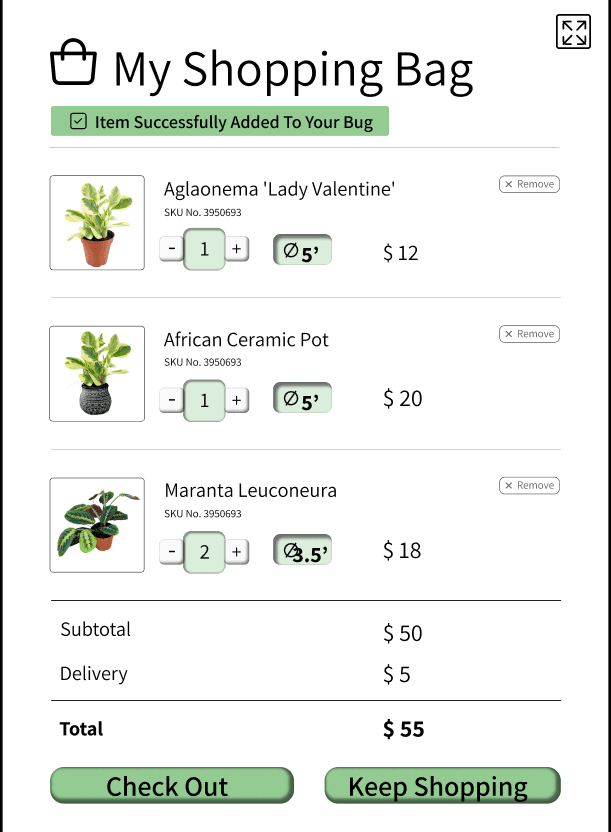The width and height of the screenshot is (611, 832).
Task: Open the 5' size selector for Aglaonema
Action: 302,249
